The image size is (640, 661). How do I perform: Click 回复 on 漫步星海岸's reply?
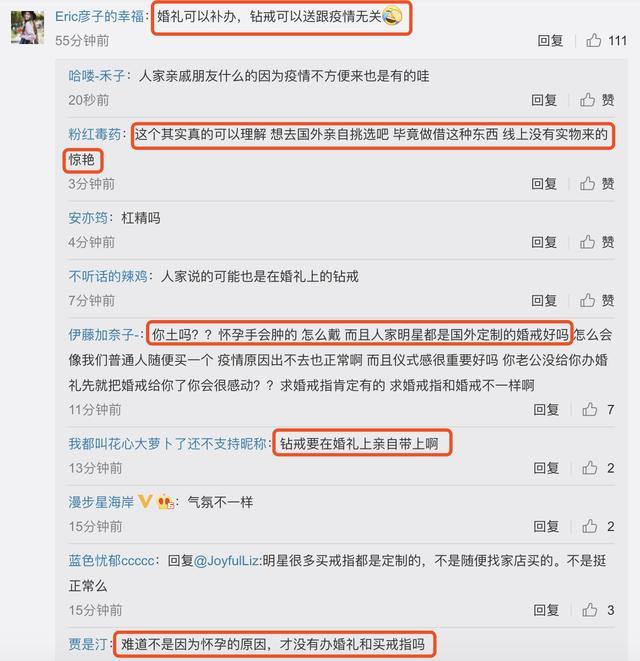coord(546,527)
